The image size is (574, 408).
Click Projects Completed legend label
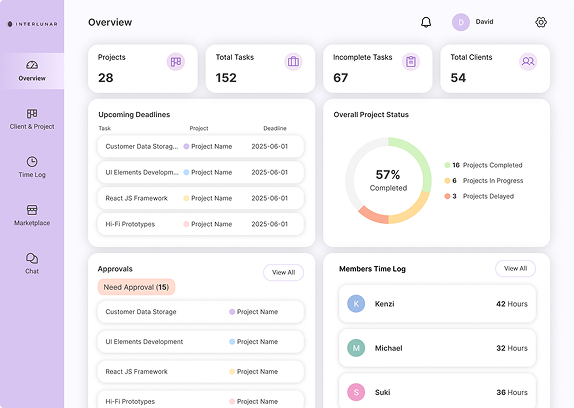pos(492,165)
